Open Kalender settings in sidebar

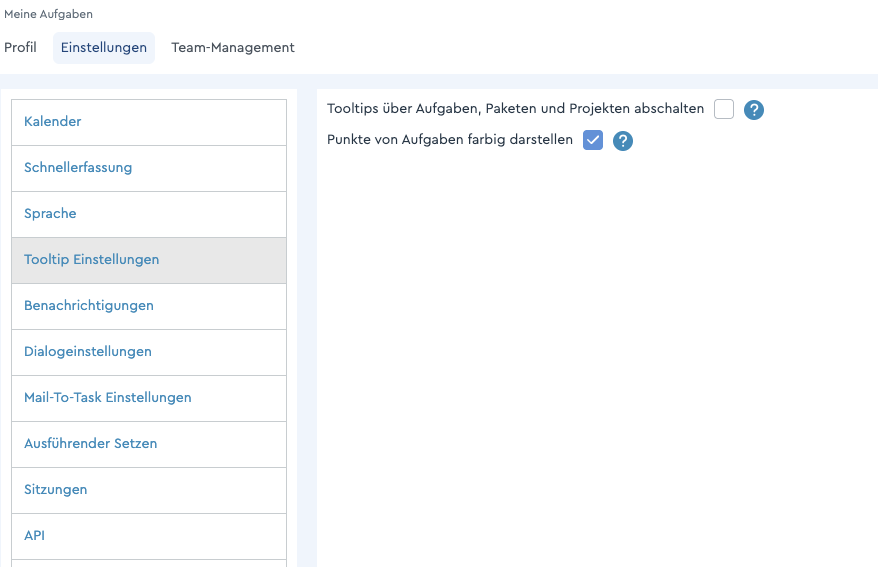(53, 122)
